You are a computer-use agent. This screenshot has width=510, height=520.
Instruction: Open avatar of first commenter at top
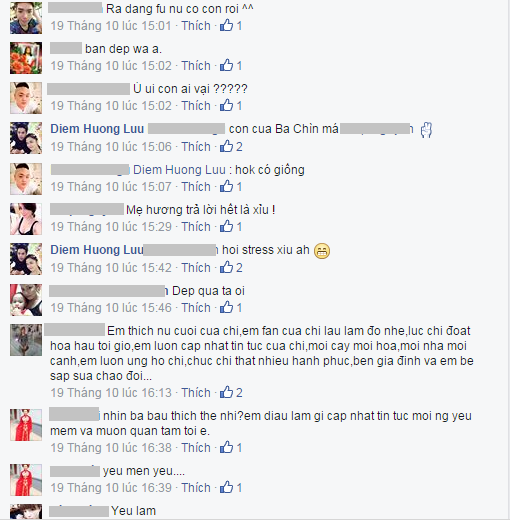coord(26,18)
